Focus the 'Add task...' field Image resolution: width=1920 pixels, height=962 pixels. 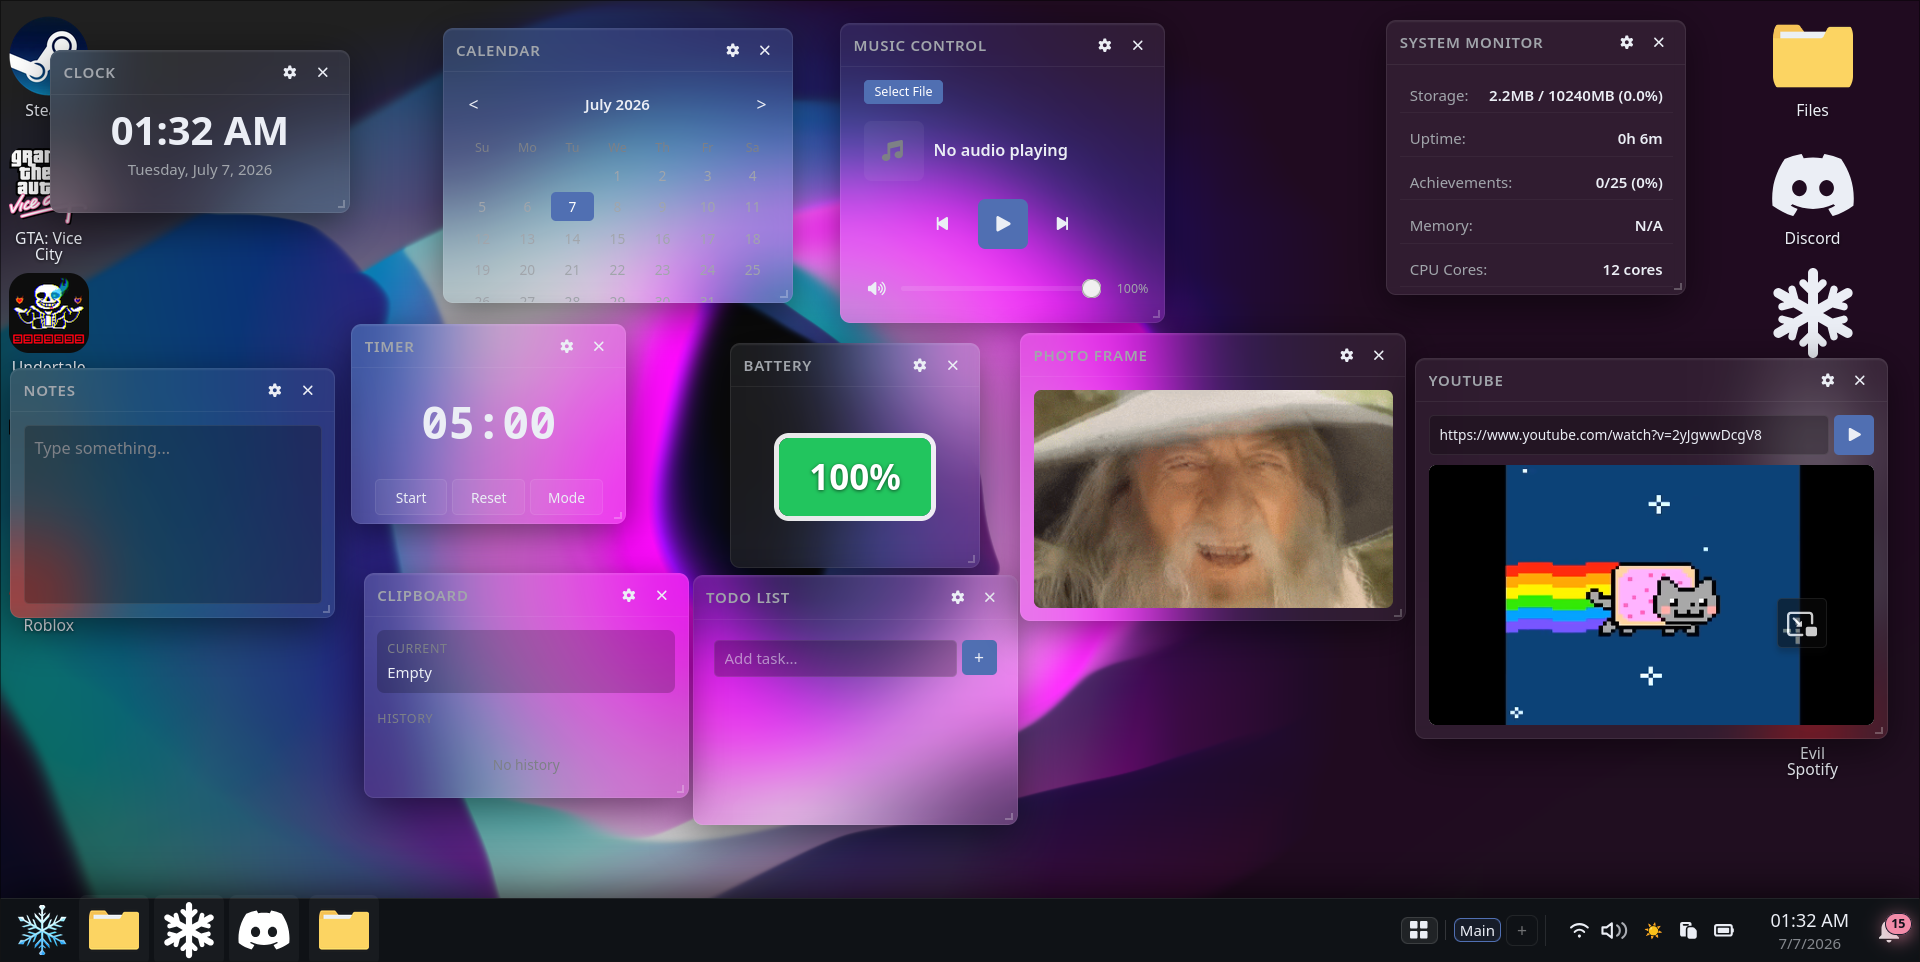[x=835, y=658]
